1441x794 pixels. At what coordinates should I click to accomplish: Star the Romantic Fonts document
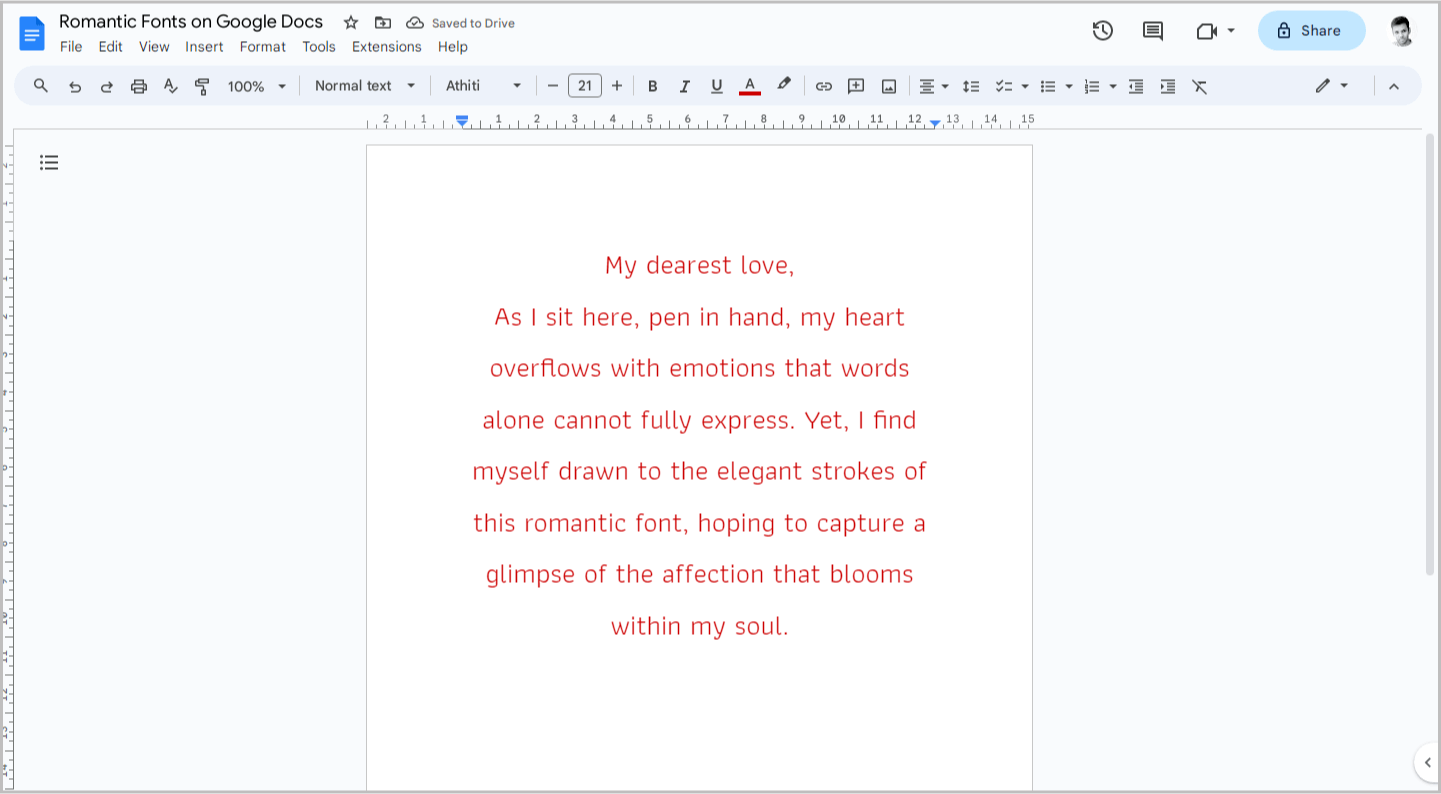tap(351, 22)
